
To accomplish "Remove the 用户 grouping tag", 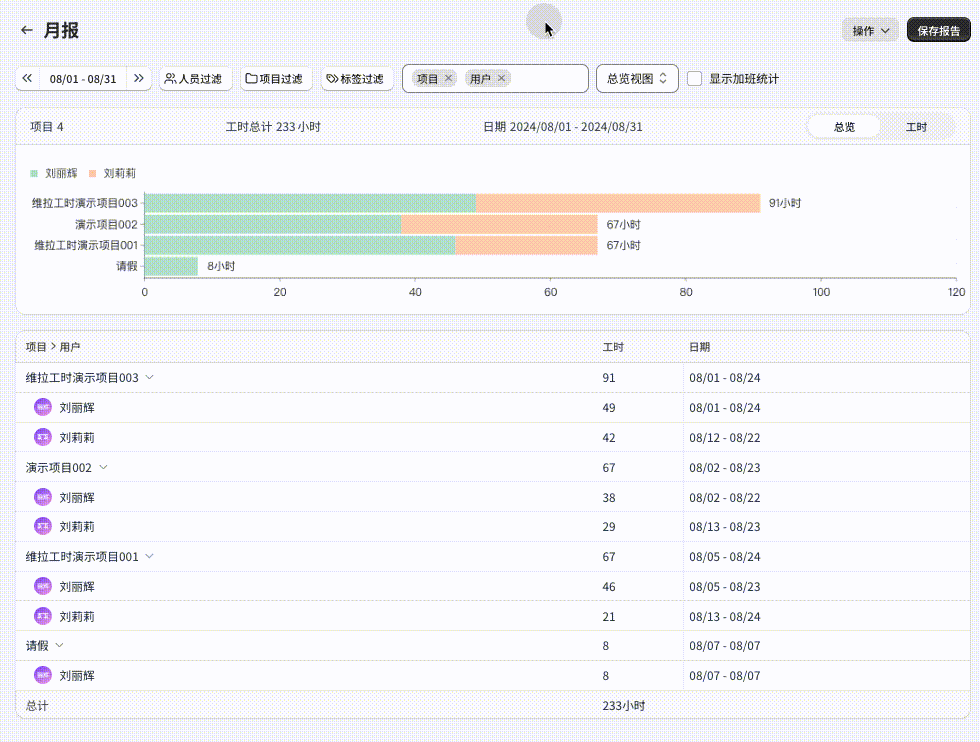I will 501,78.
